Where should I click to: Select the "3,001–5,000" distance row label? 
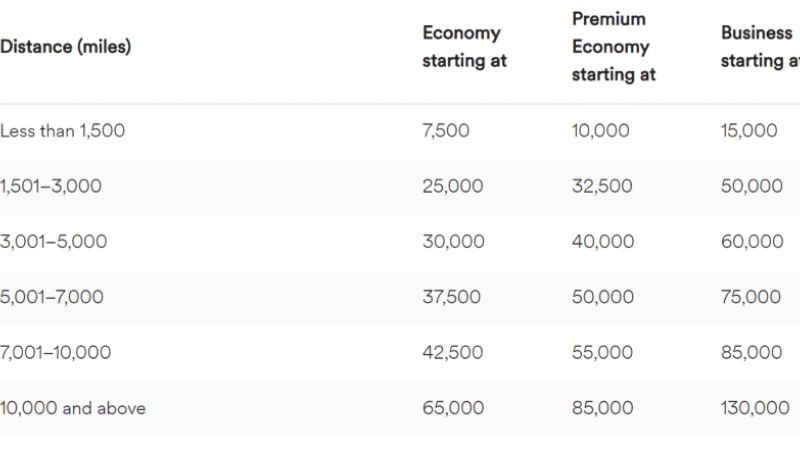click(x=54, y=241)
